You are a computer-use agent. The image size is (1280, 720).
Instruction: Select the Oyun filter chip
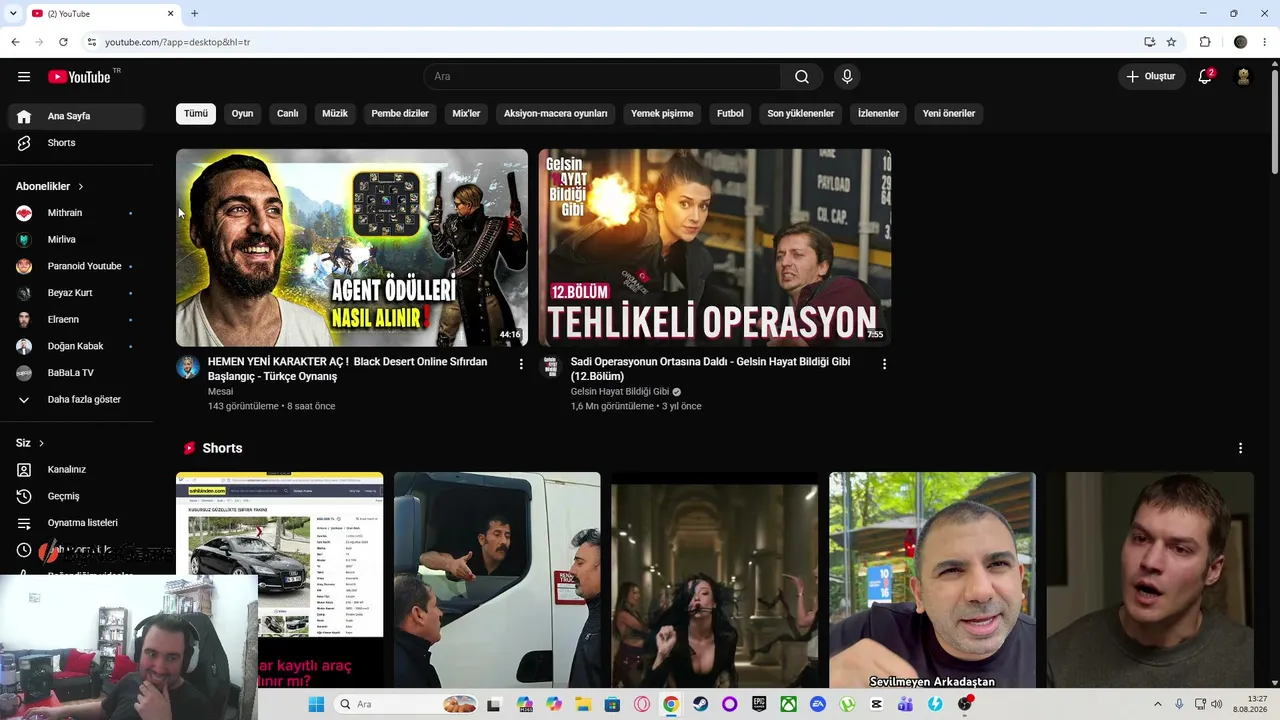(x=243, y=114)
